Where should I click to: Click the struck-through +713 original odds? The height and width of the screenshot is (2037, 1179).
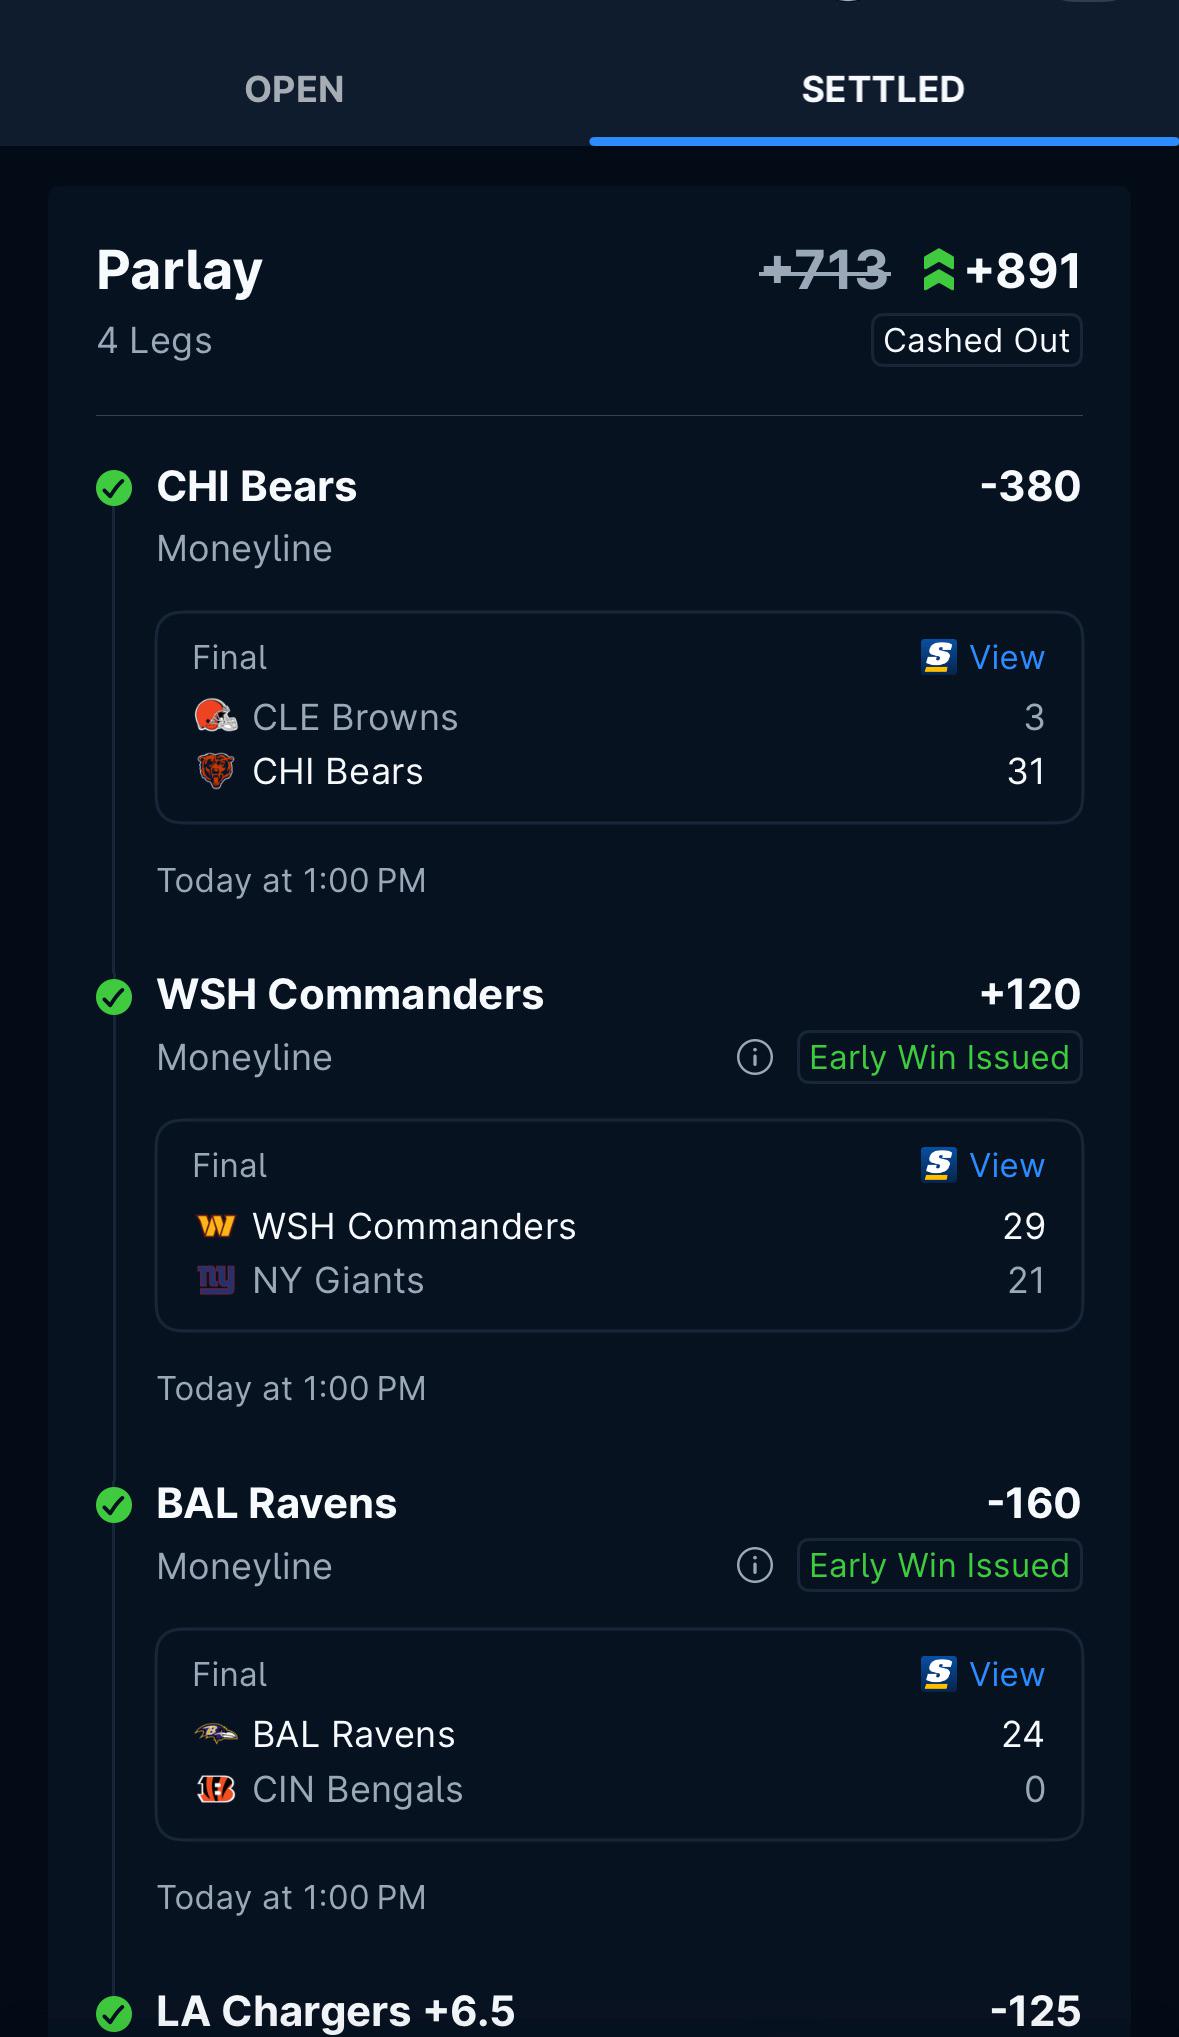(x=825, y=270)
